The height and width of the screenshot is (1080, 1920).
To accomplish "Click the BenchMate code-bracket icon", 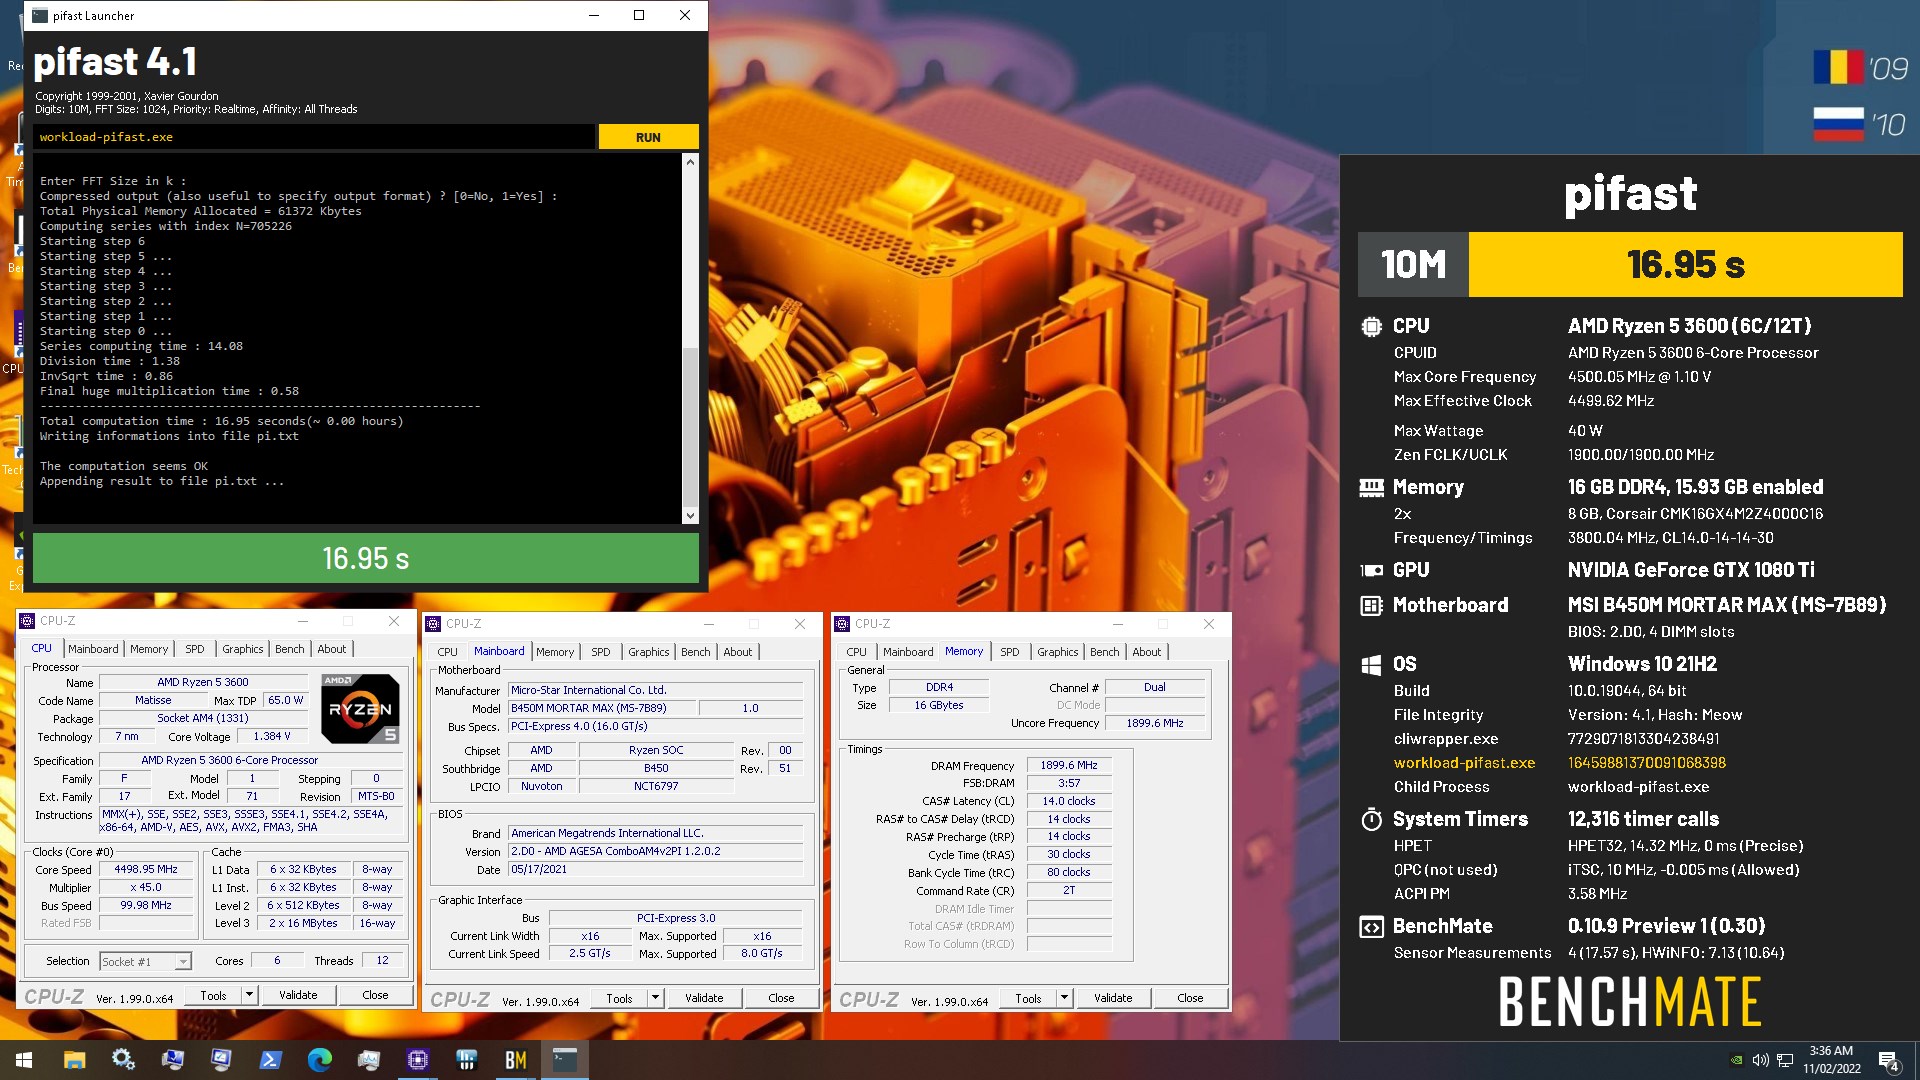I will [x=1371, y=926].
